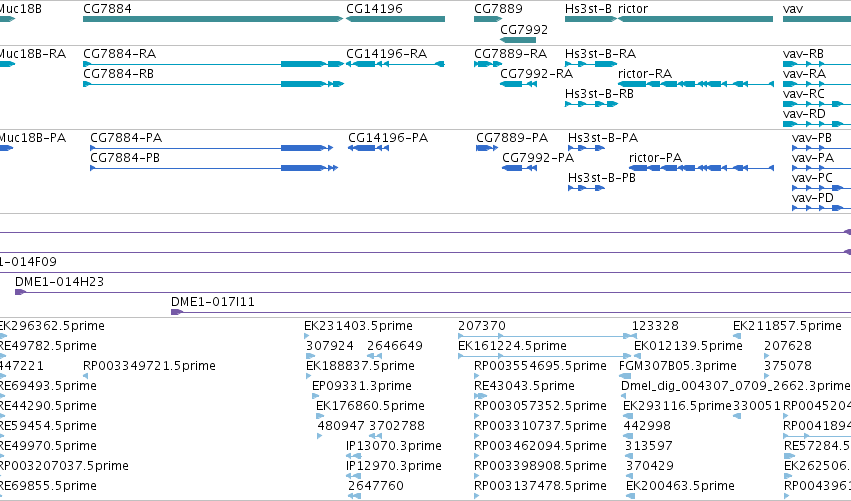Screen dimensions: 851x501
Task: Click the EK231403.5prime EST label
Action: [358, 326]
